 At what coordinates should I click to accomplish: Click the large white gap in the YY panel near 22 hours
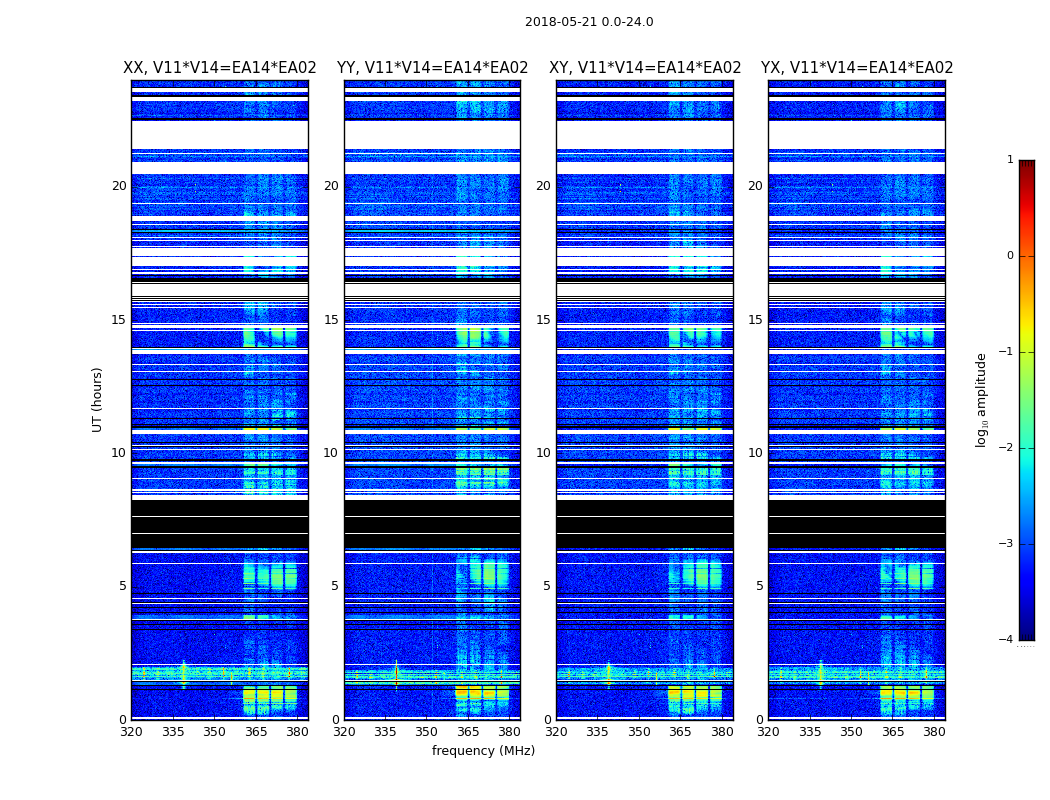tap(433, 135)
